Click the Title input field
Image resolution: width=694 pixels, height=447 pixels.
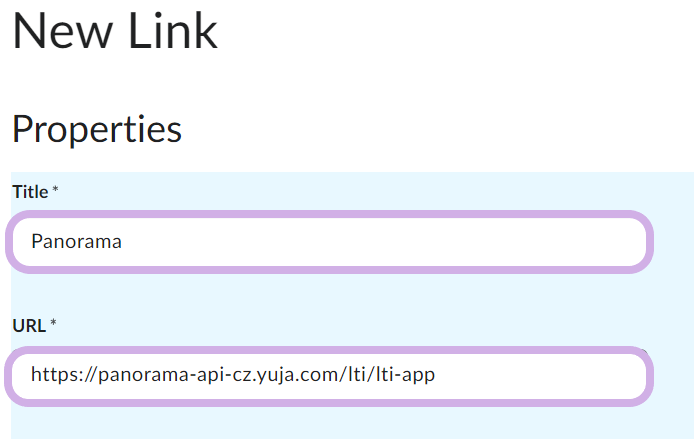(x=330, y=241)
